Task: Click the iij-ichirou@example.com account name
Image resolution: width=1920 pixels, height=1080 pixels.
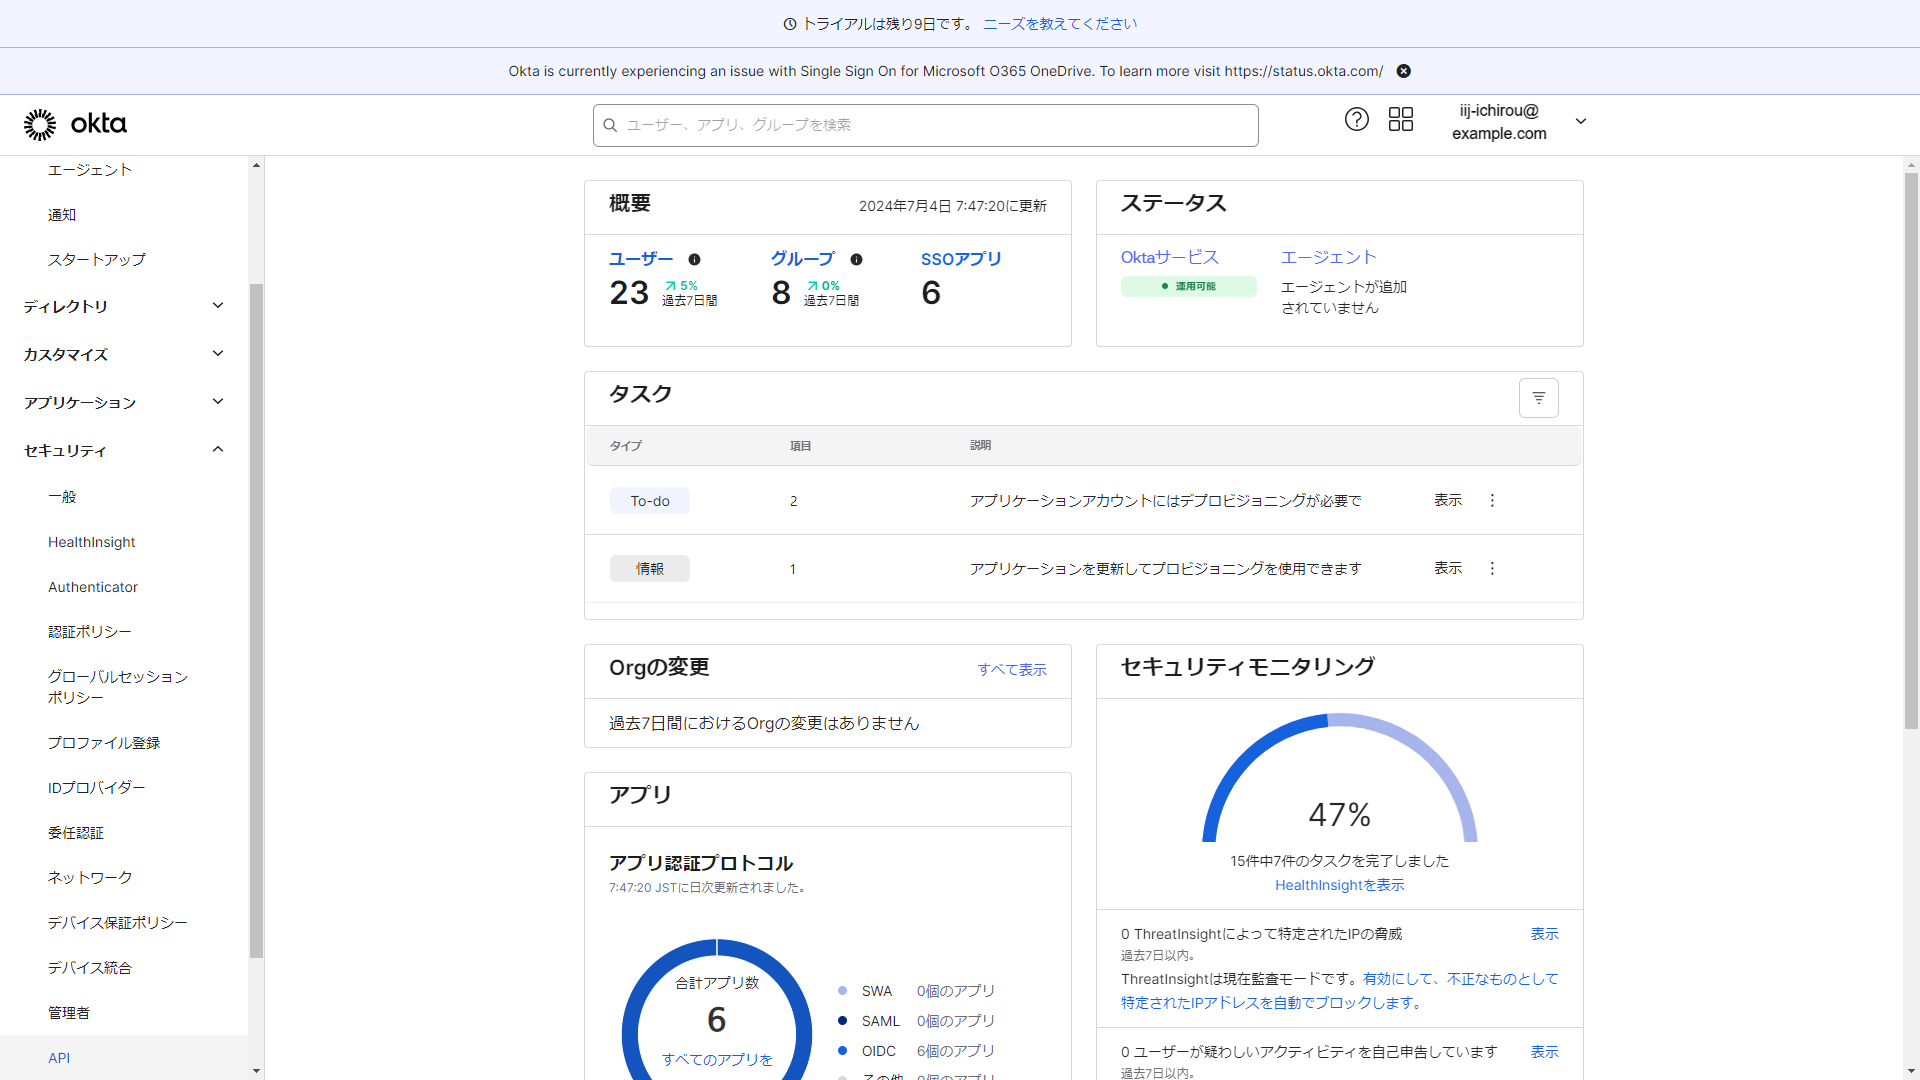Action: point(1499,122)
